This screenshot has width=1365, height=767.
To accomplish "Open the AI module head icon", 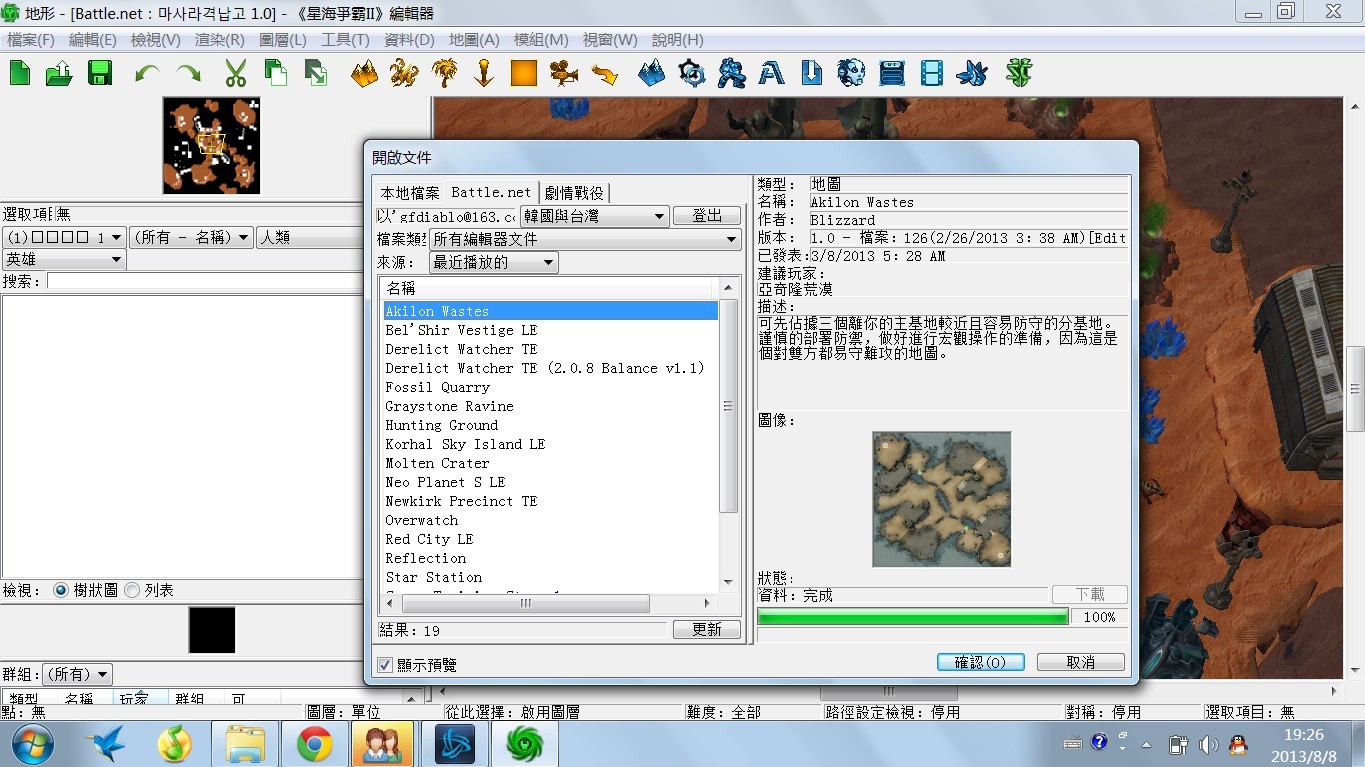I will coord(852,73).
